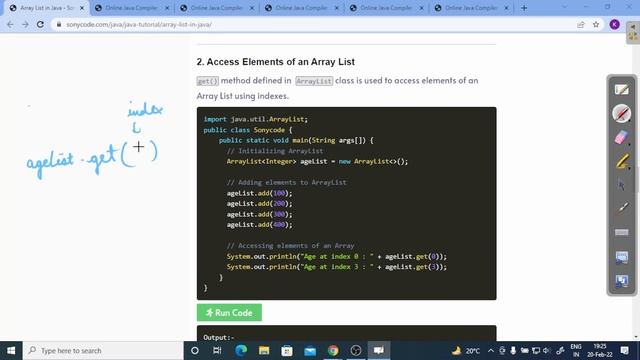
Task: Open network settings icon in system tray
Action: click(x=536, y=351)
